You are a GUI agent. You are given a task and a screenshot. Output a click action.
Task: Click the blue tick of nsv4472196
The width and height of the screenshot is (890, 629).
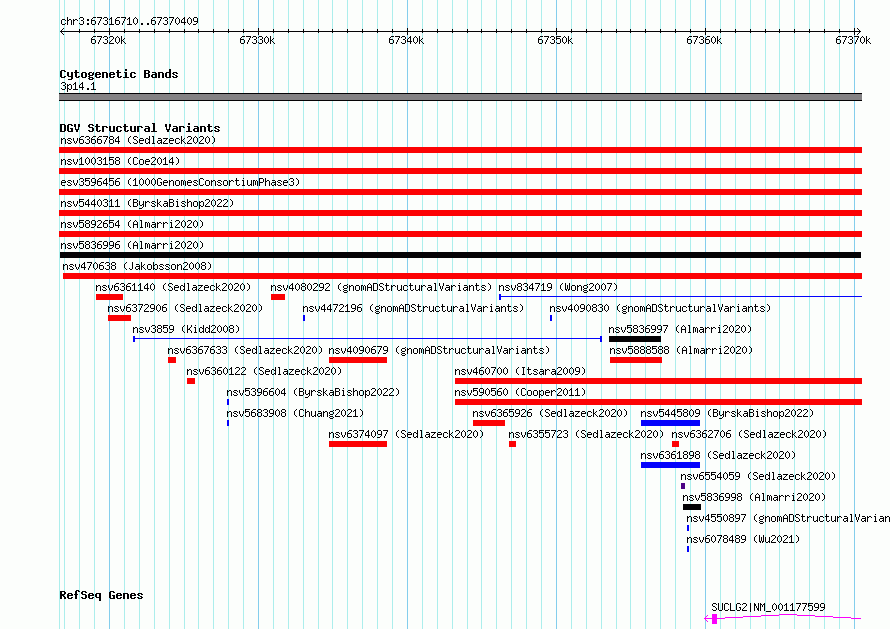pos(304,318)
